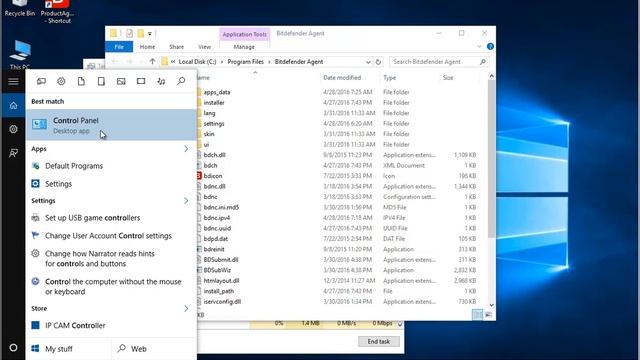Switch Explorer to large icons view
Image resolution: width=640 pixels, height=360 pixels.
[x=488, y=314]
